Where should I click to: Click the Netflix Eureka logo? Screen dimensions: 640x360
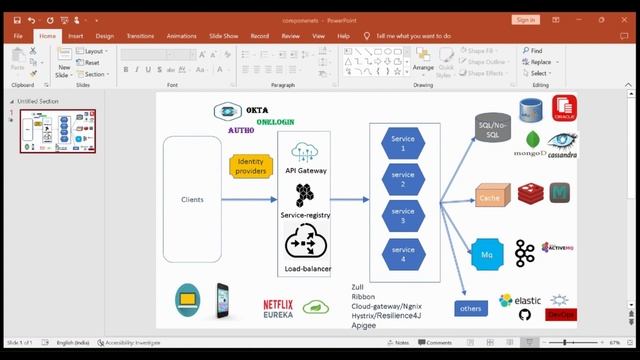[x=278, y=309]
